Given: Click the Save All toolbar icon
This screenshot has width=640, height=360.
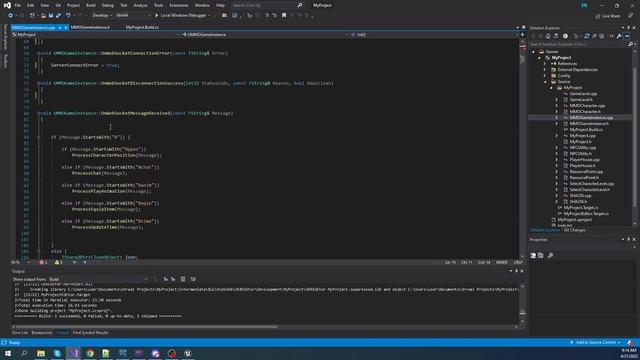Looking at the screenshot, I should pos(58,16).
